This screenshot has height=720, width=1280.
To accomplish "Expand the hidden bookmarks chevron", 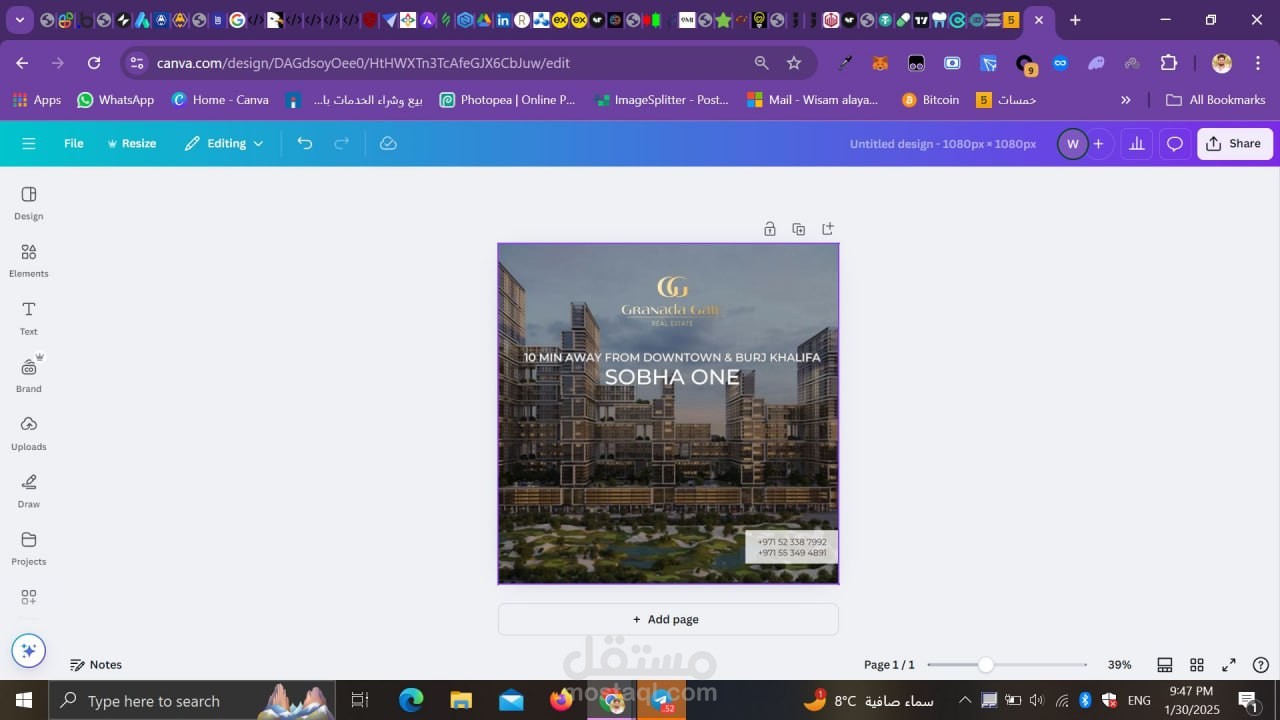I will pos(1126,100).
